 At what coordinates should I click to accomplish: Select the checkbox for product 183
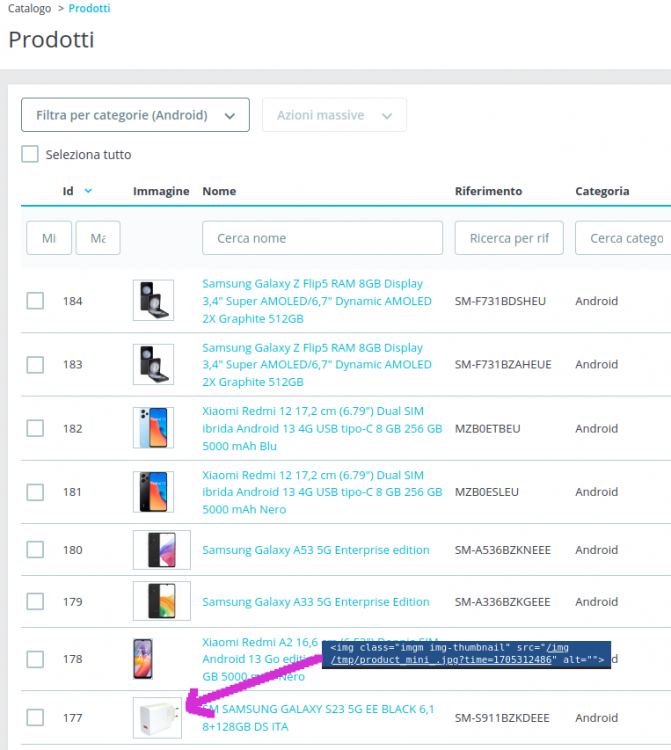click(35, 364)
